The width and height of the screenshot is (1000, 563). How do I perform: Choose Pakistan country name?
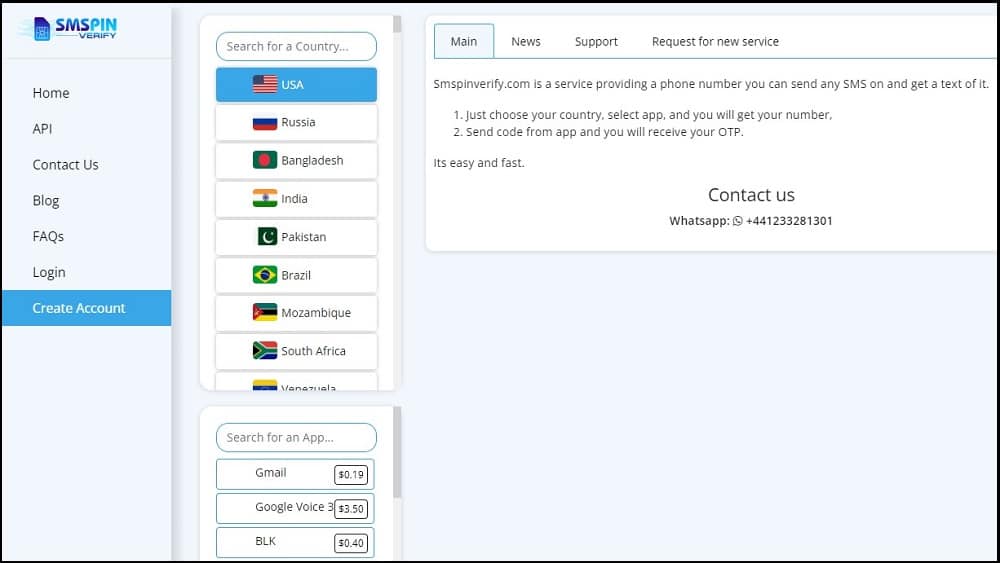(304, 237)
